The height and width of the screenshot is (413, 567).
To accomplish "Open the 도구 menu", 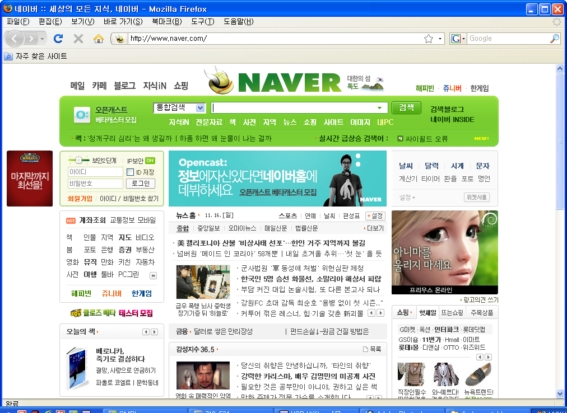I will point(202,22).
